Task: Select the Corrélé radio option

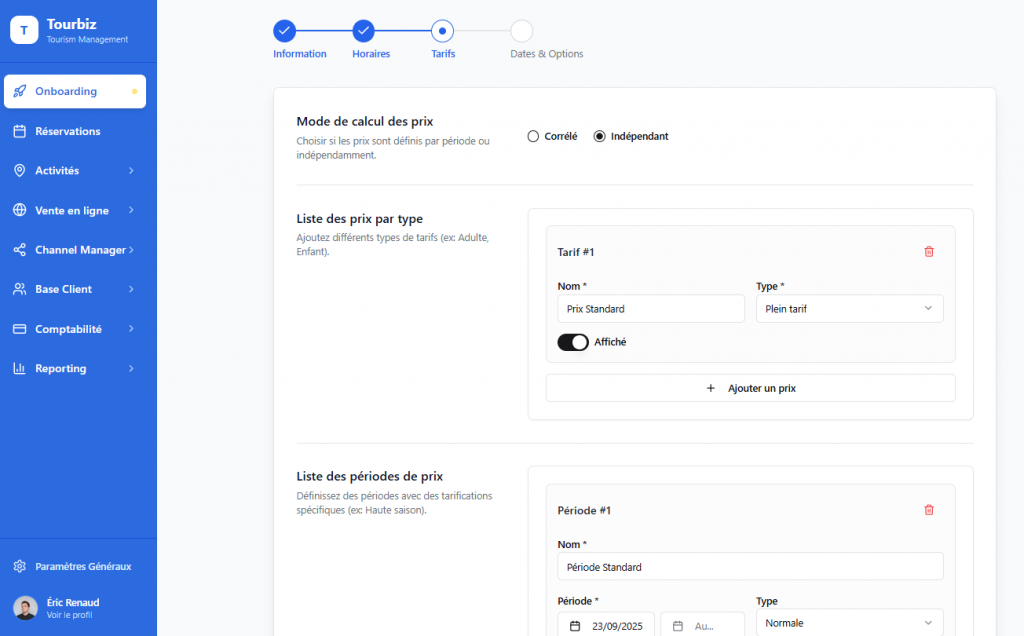Action: 533,136
